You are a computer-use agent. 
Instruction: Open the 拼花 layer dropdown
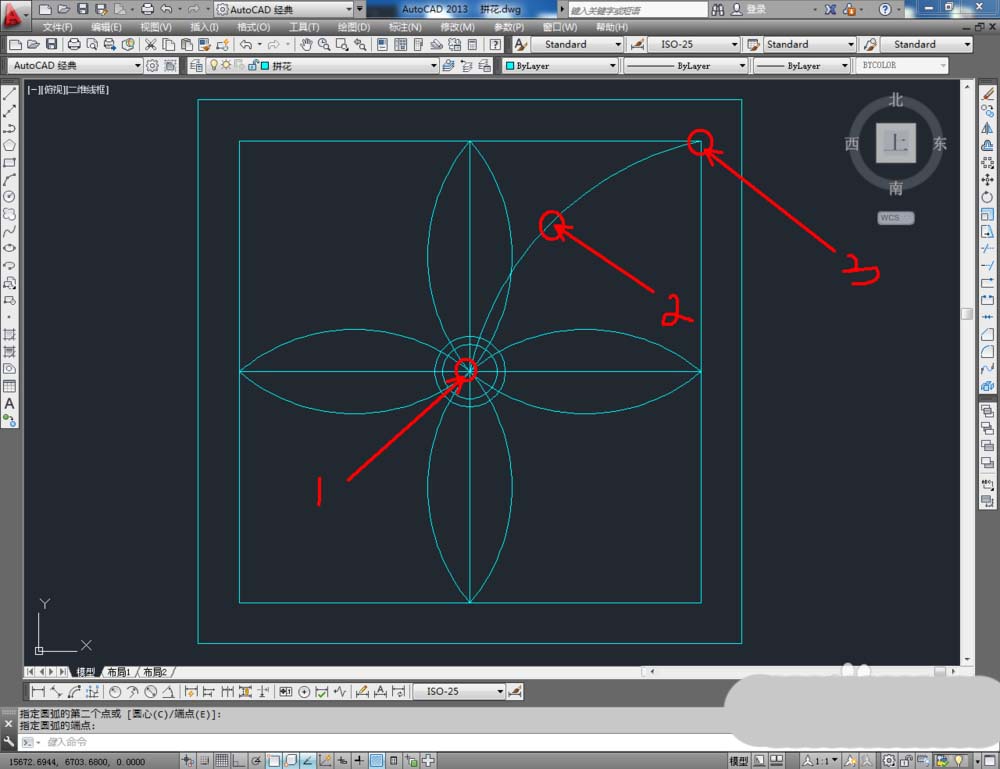coord(434,66)
